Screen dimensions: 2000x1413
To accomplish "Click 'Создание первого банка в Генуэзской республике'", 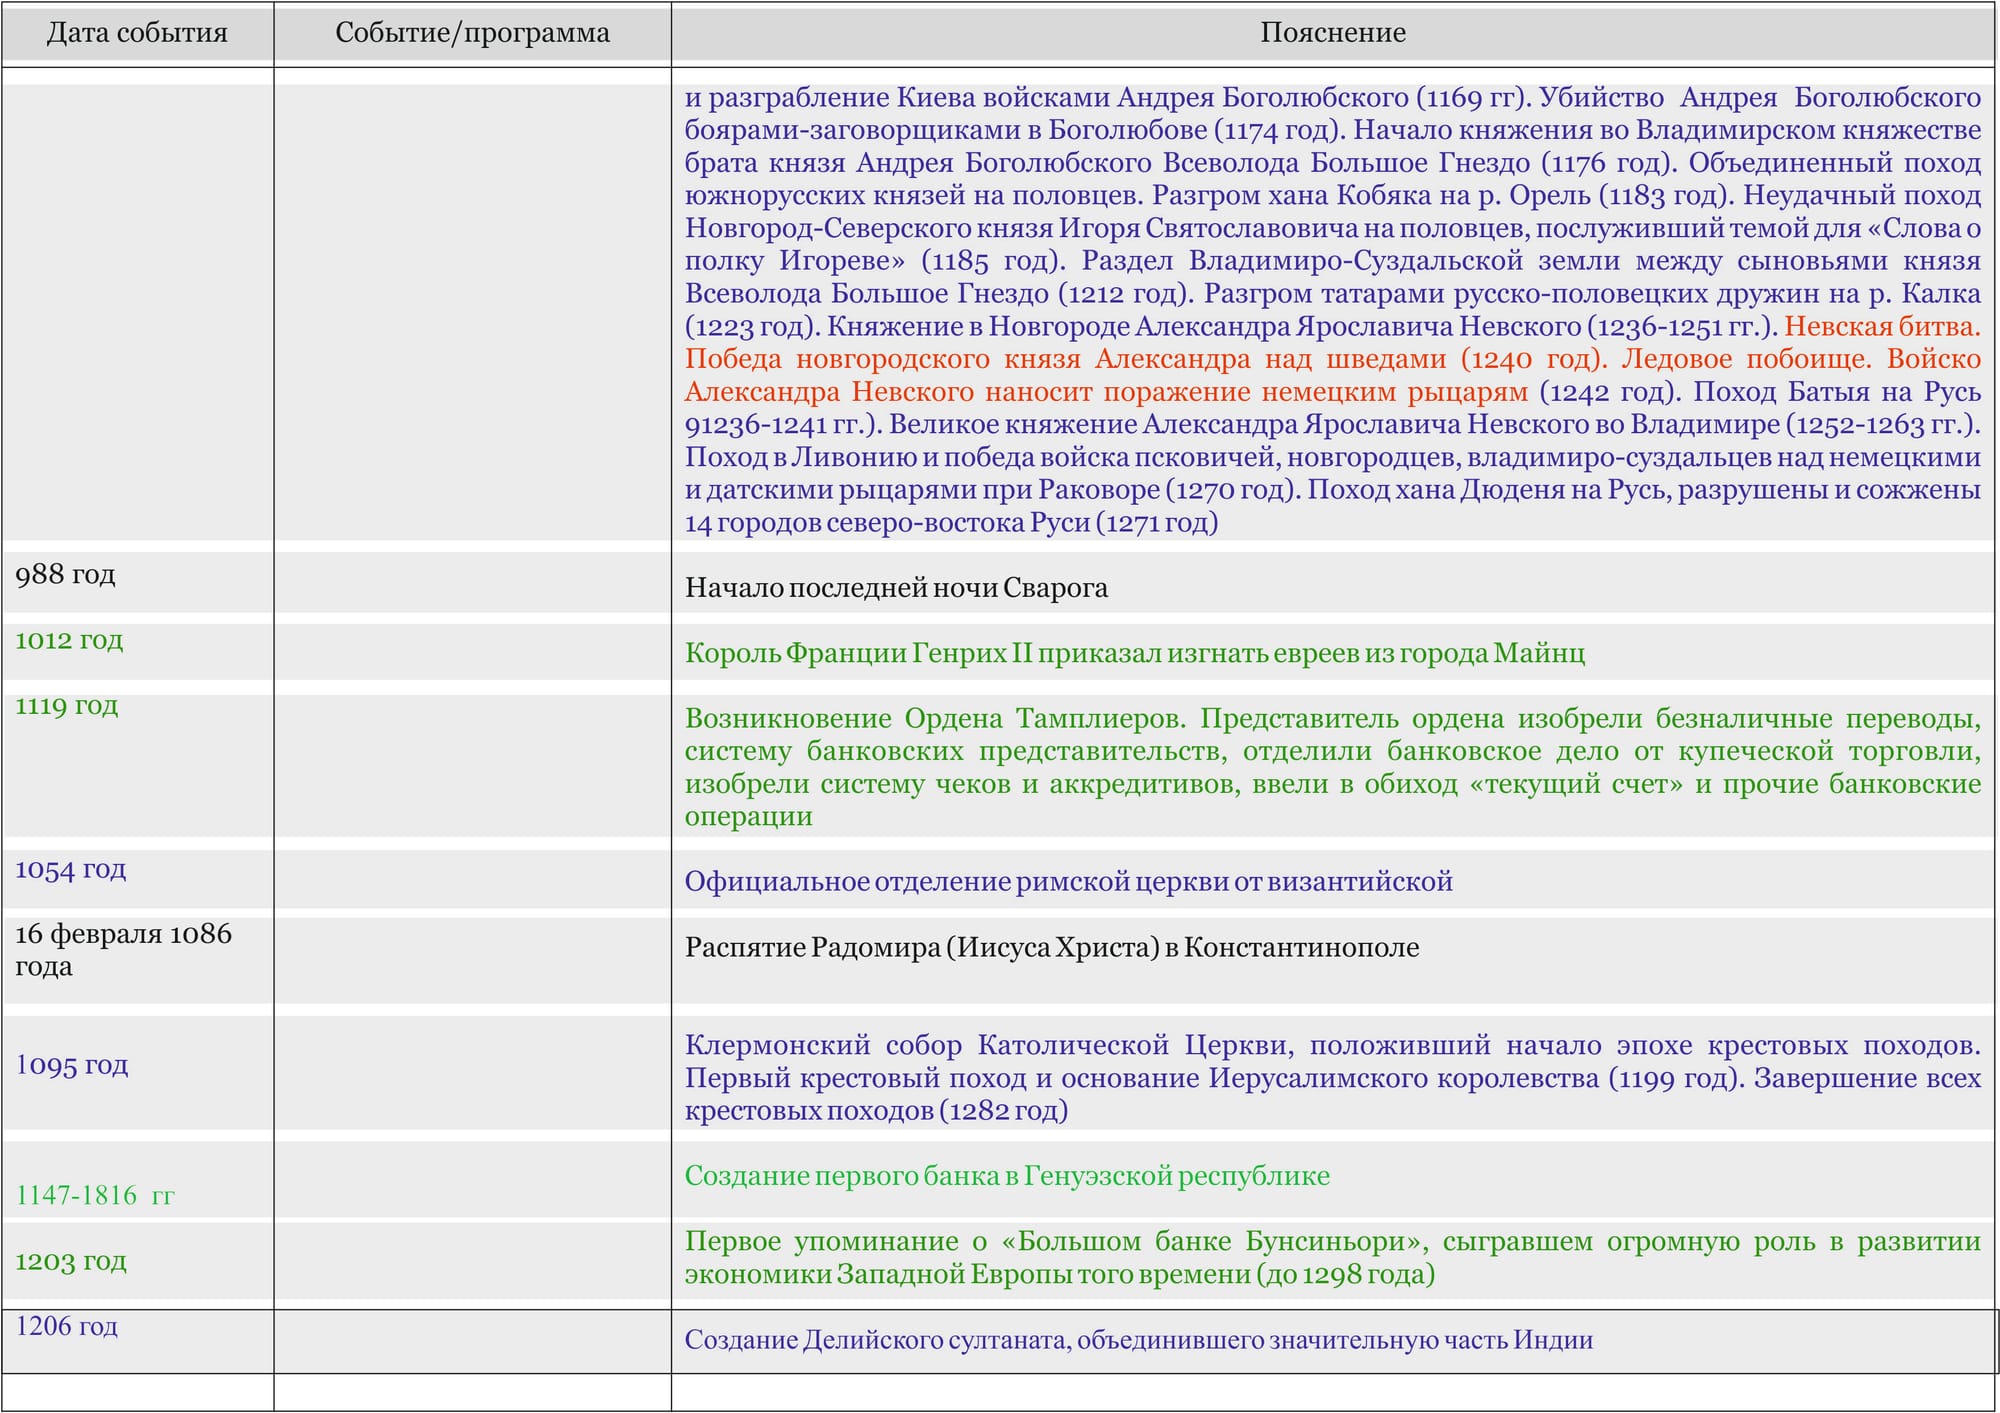I will point(1007,1176).
